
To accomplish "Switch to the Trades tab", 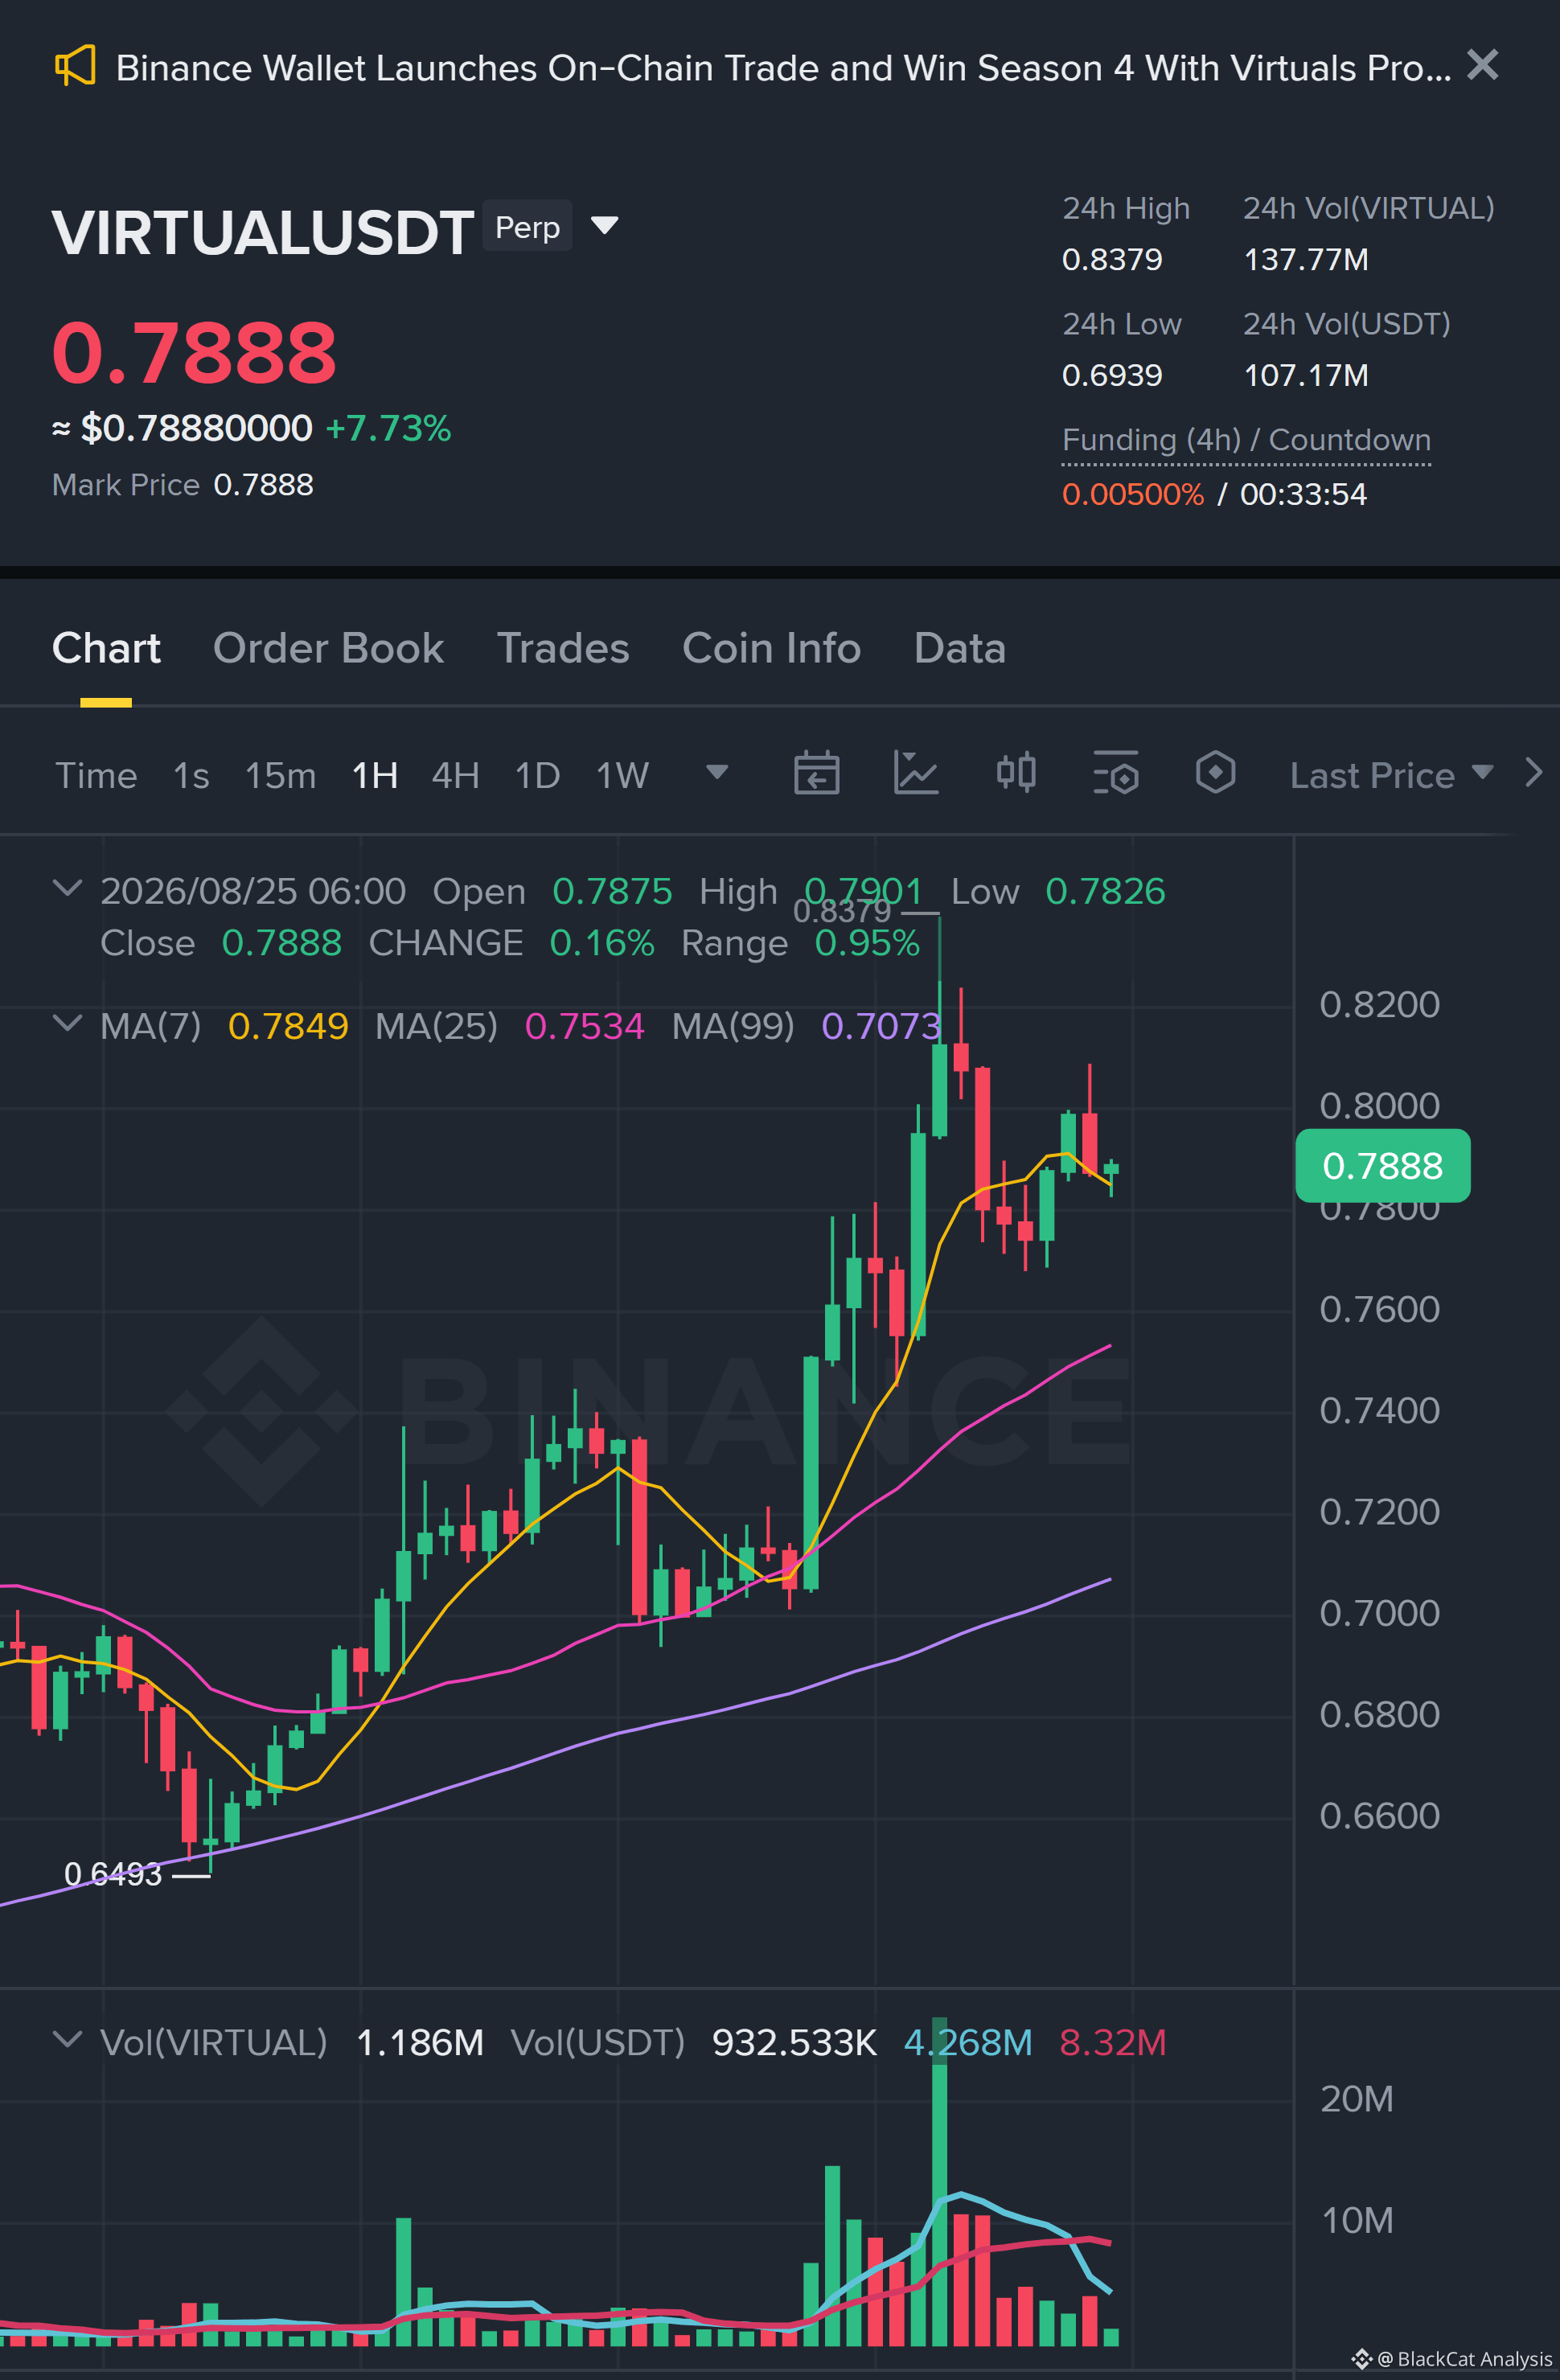I will coord(563,648).
